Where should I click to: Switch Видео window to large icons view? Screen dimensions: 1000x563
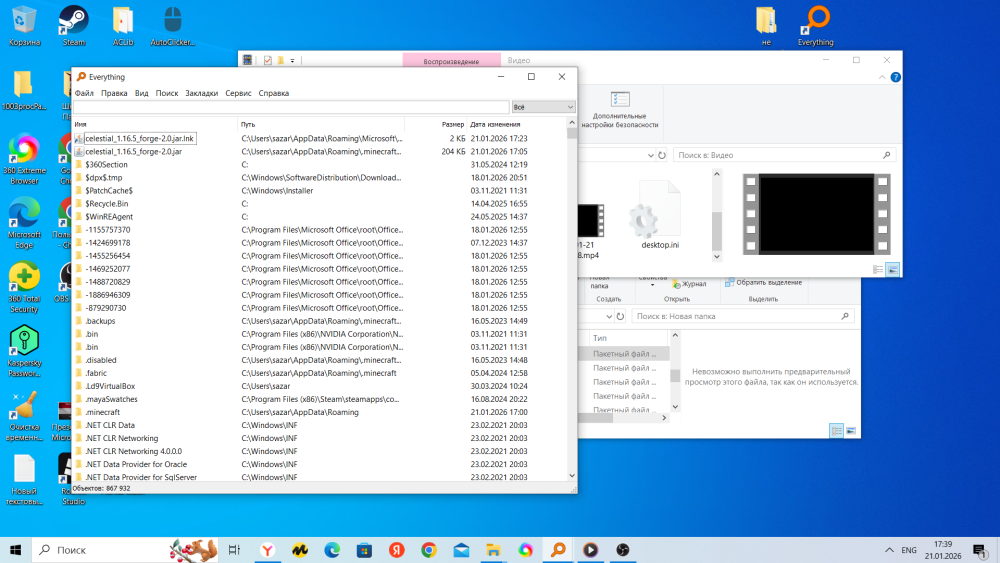tap(892, 270)
